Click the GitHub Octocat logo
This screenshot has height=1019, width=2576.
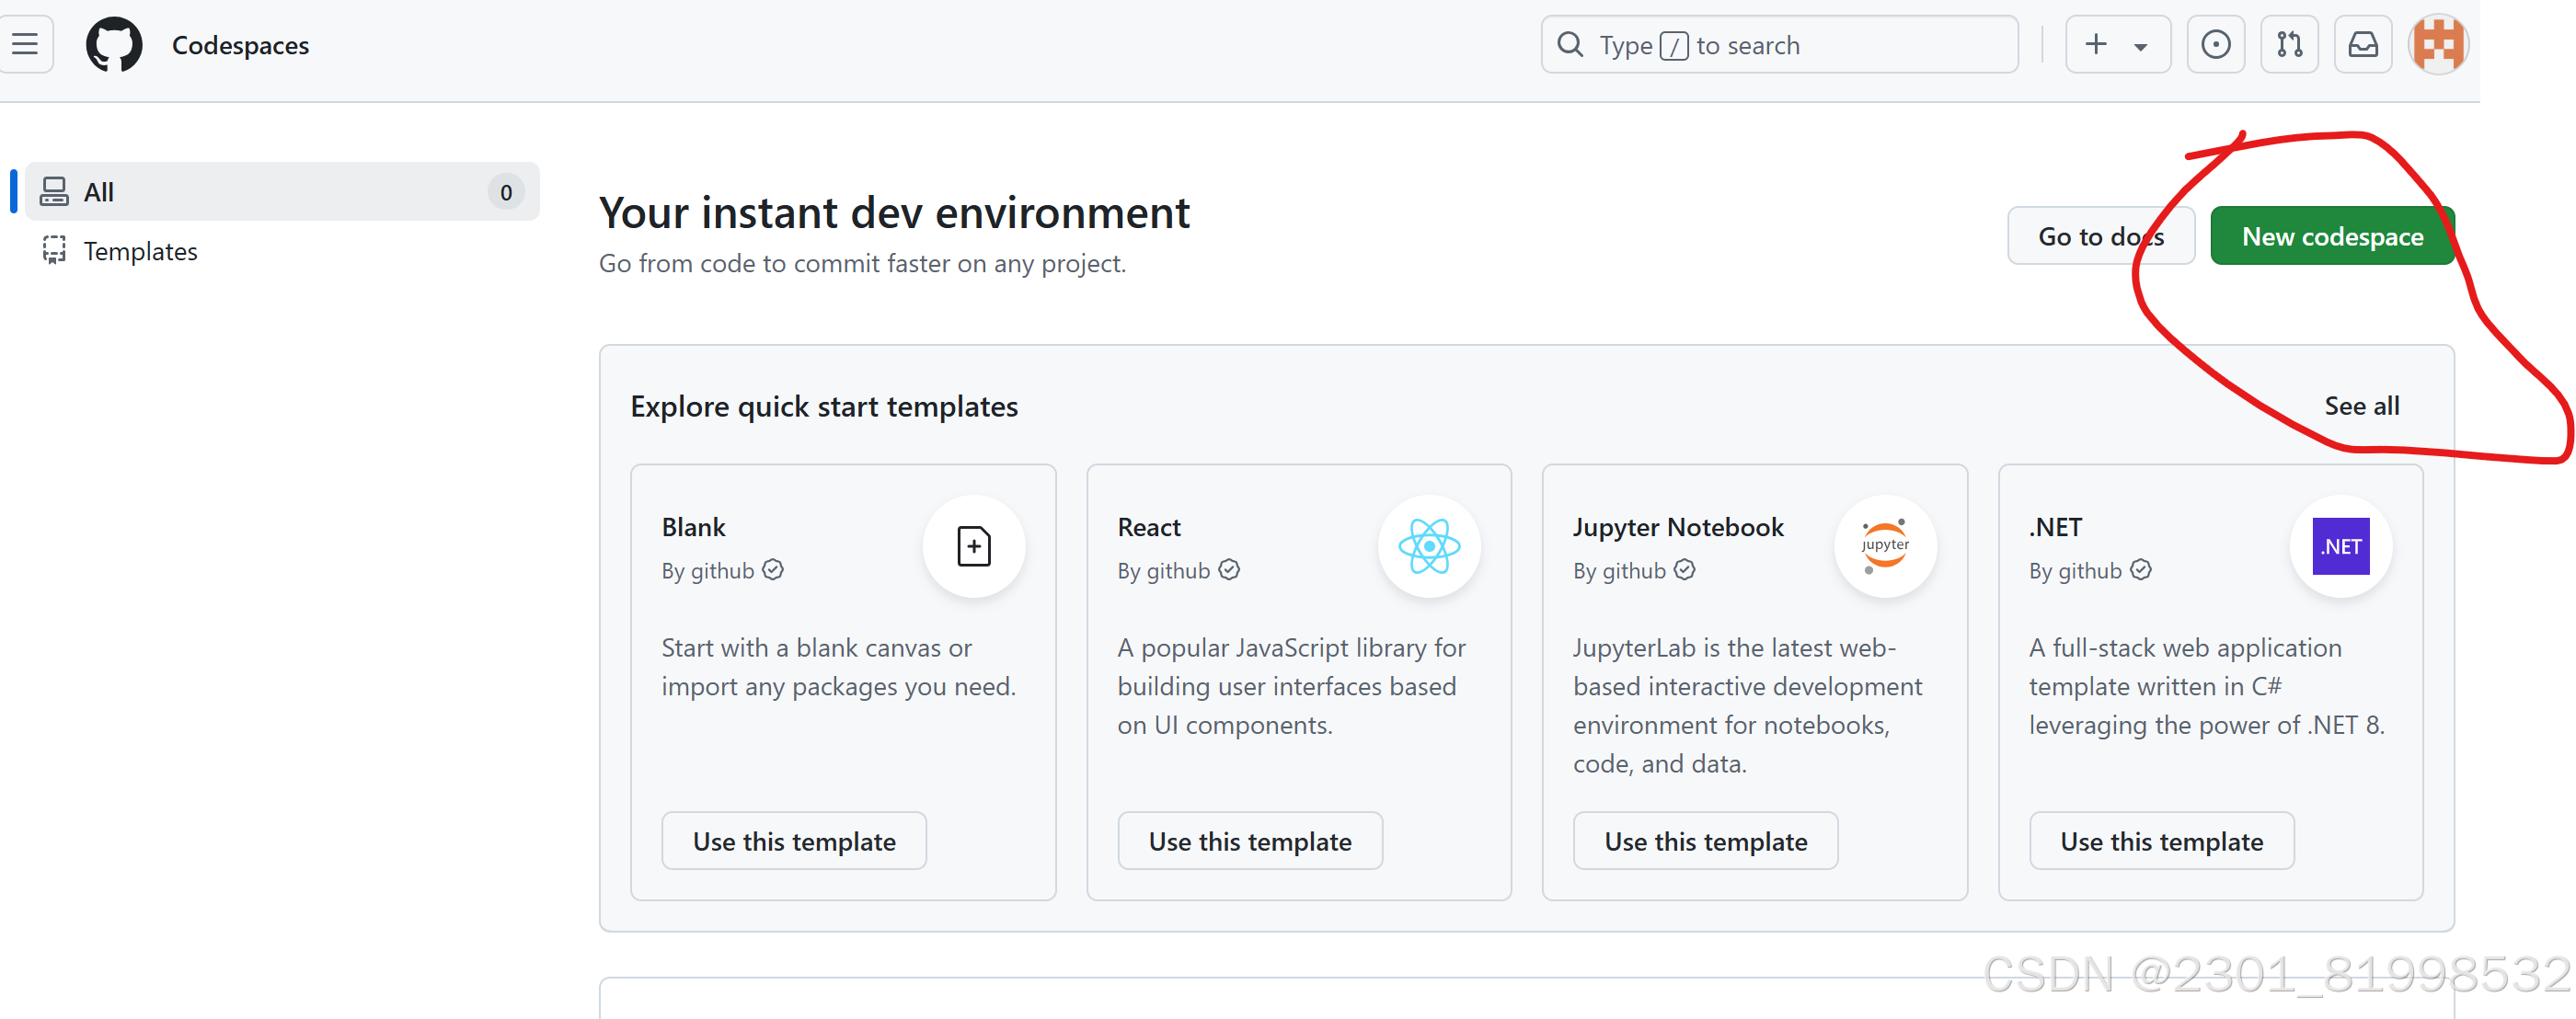(114, 45)
